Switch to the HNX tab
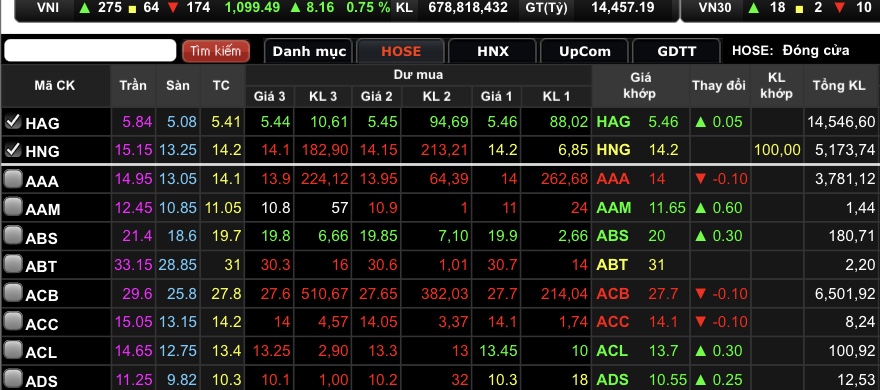 493,51
